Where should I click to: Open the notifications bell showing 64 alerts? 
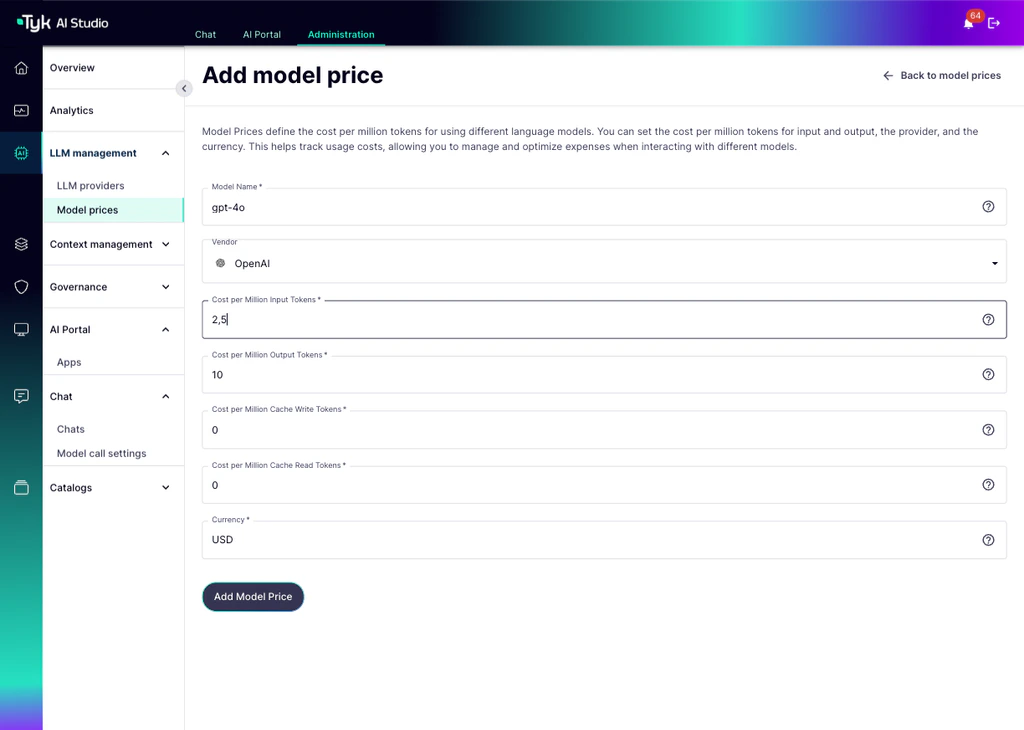pos(968,22)
